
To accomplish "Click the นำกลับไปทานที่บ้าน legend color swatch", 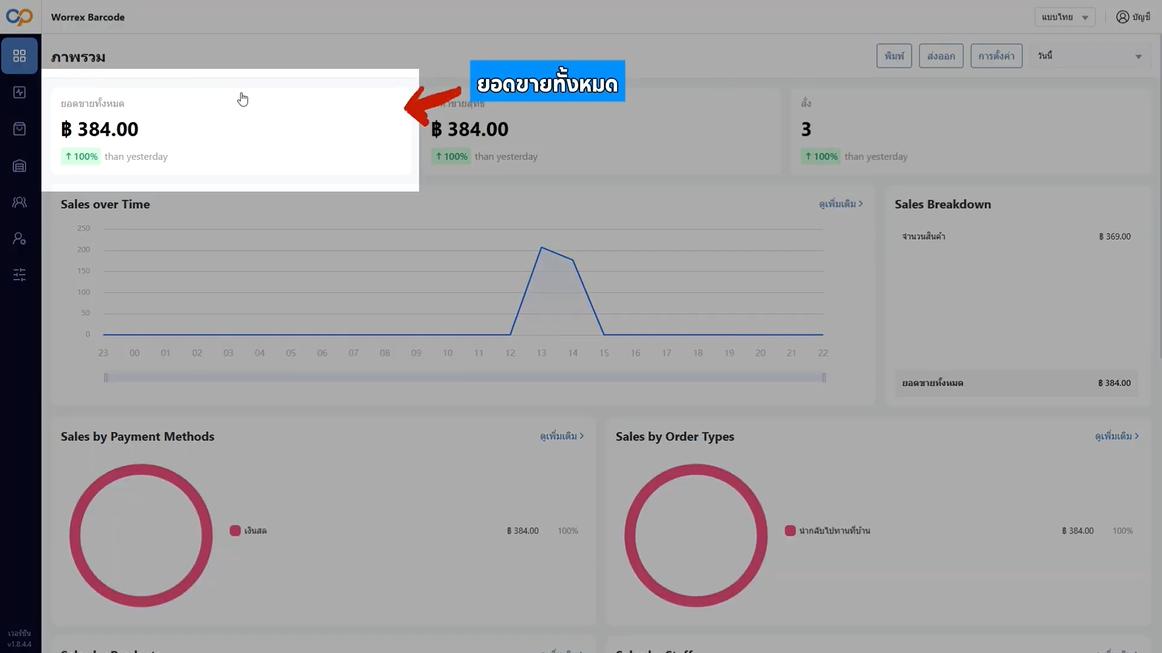I will click(790, 531).
